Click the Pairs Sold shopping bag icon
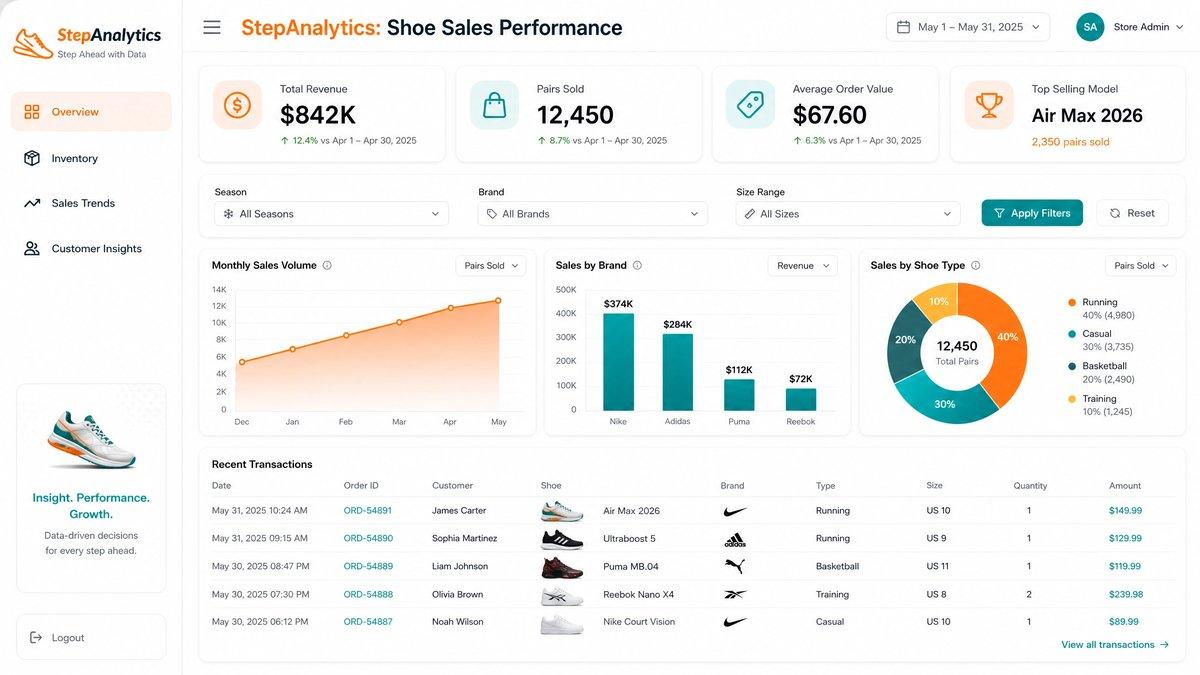Viewport: 1200px width, 675px height. [494, 105]
